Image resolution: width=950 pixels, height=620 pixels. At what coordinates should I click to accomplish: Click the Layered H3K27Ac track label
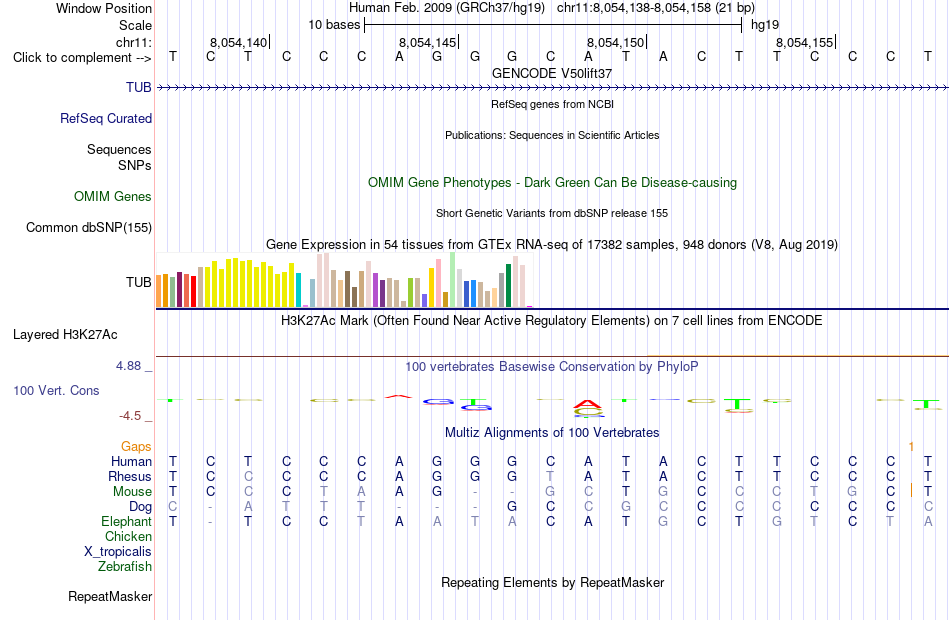coord(65,335)
